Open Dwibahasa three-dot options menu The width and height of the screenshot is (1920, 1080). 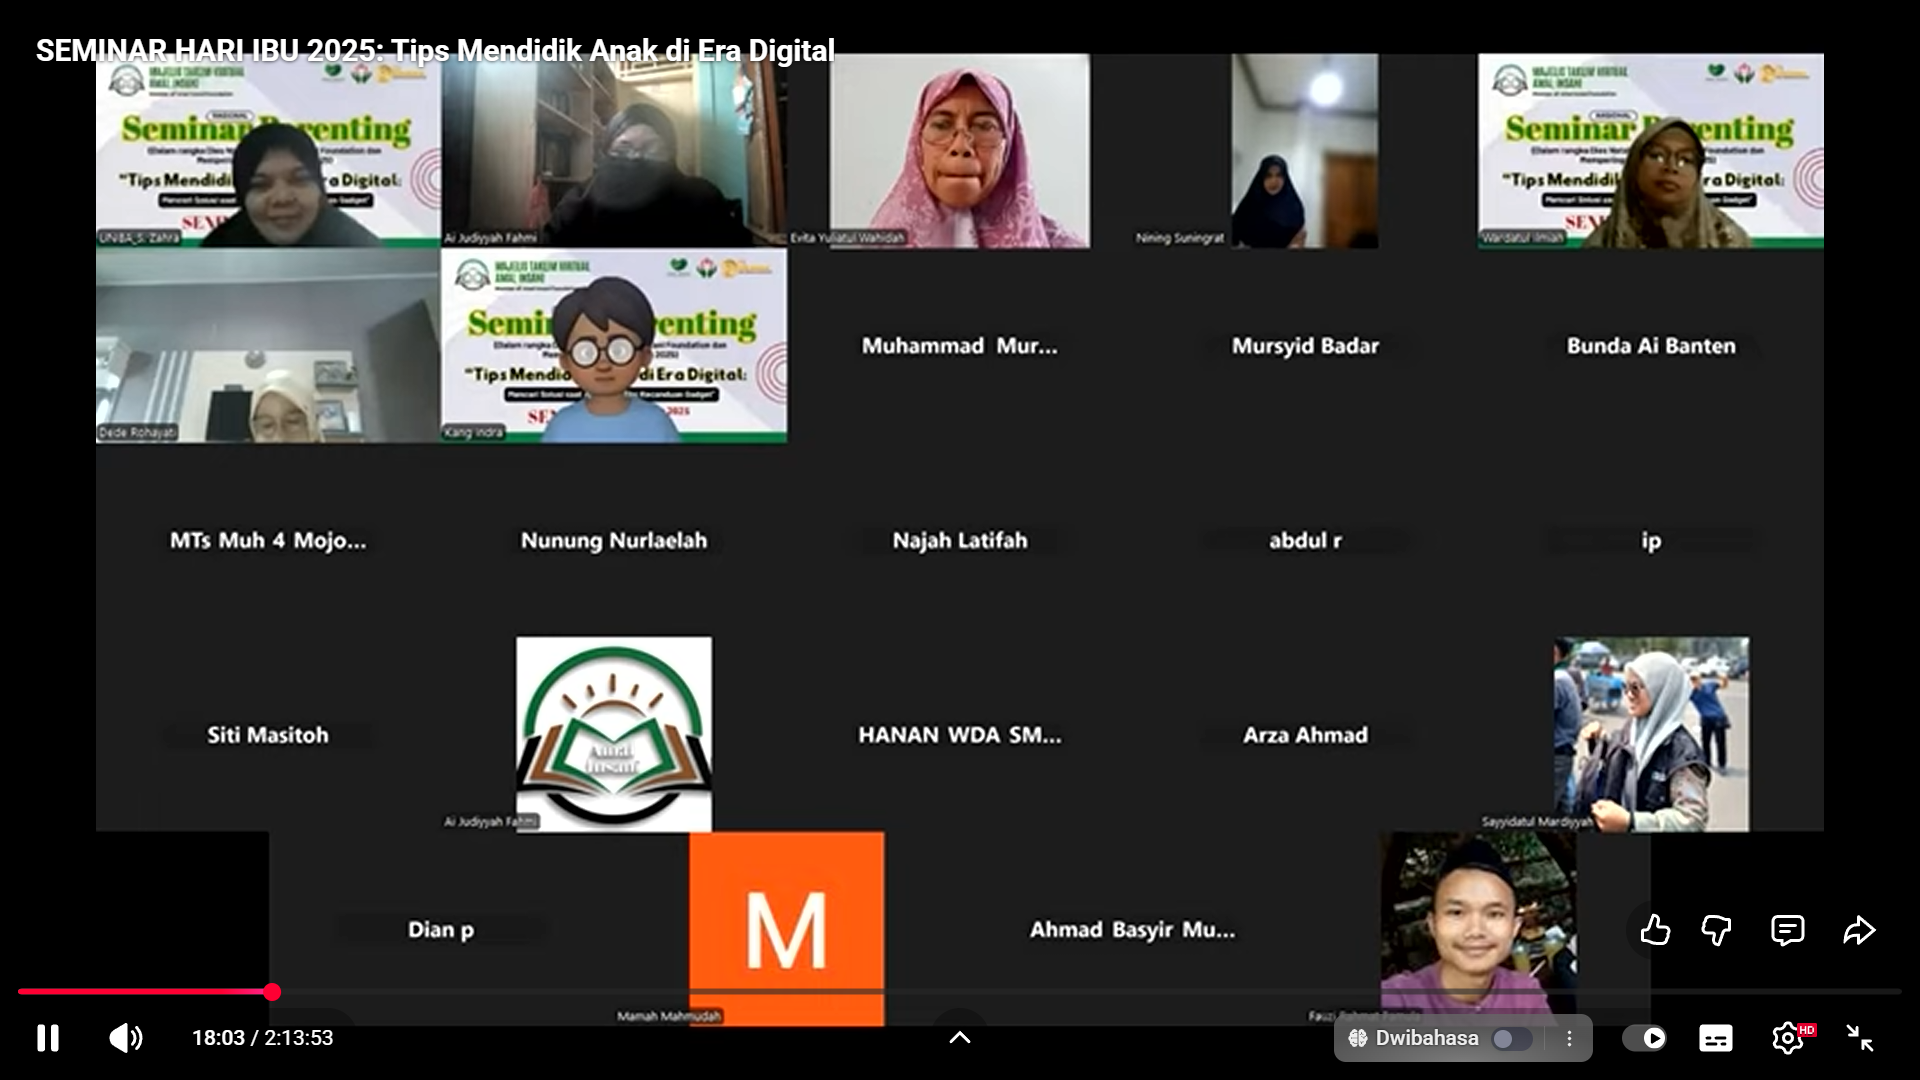click(x=1569, y=1038)
